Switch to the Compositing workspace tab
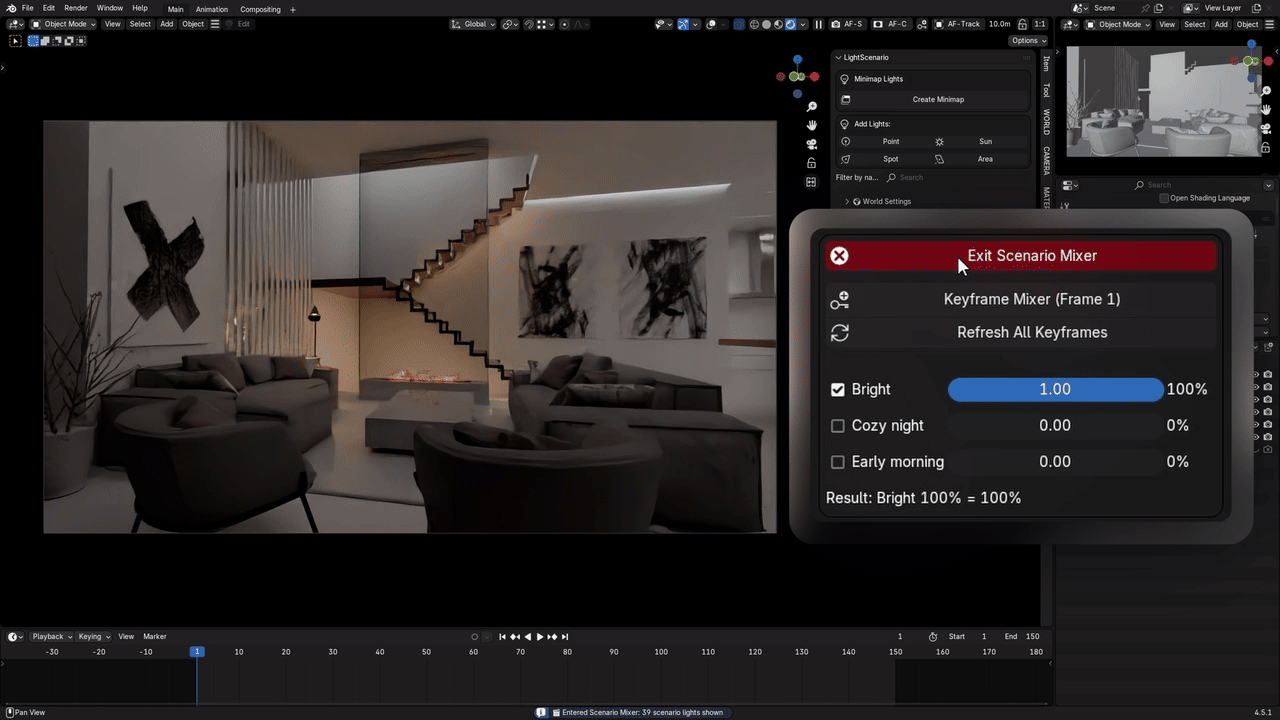The width and height of the screenshot is (1280, 720). (x=260, y=9)
